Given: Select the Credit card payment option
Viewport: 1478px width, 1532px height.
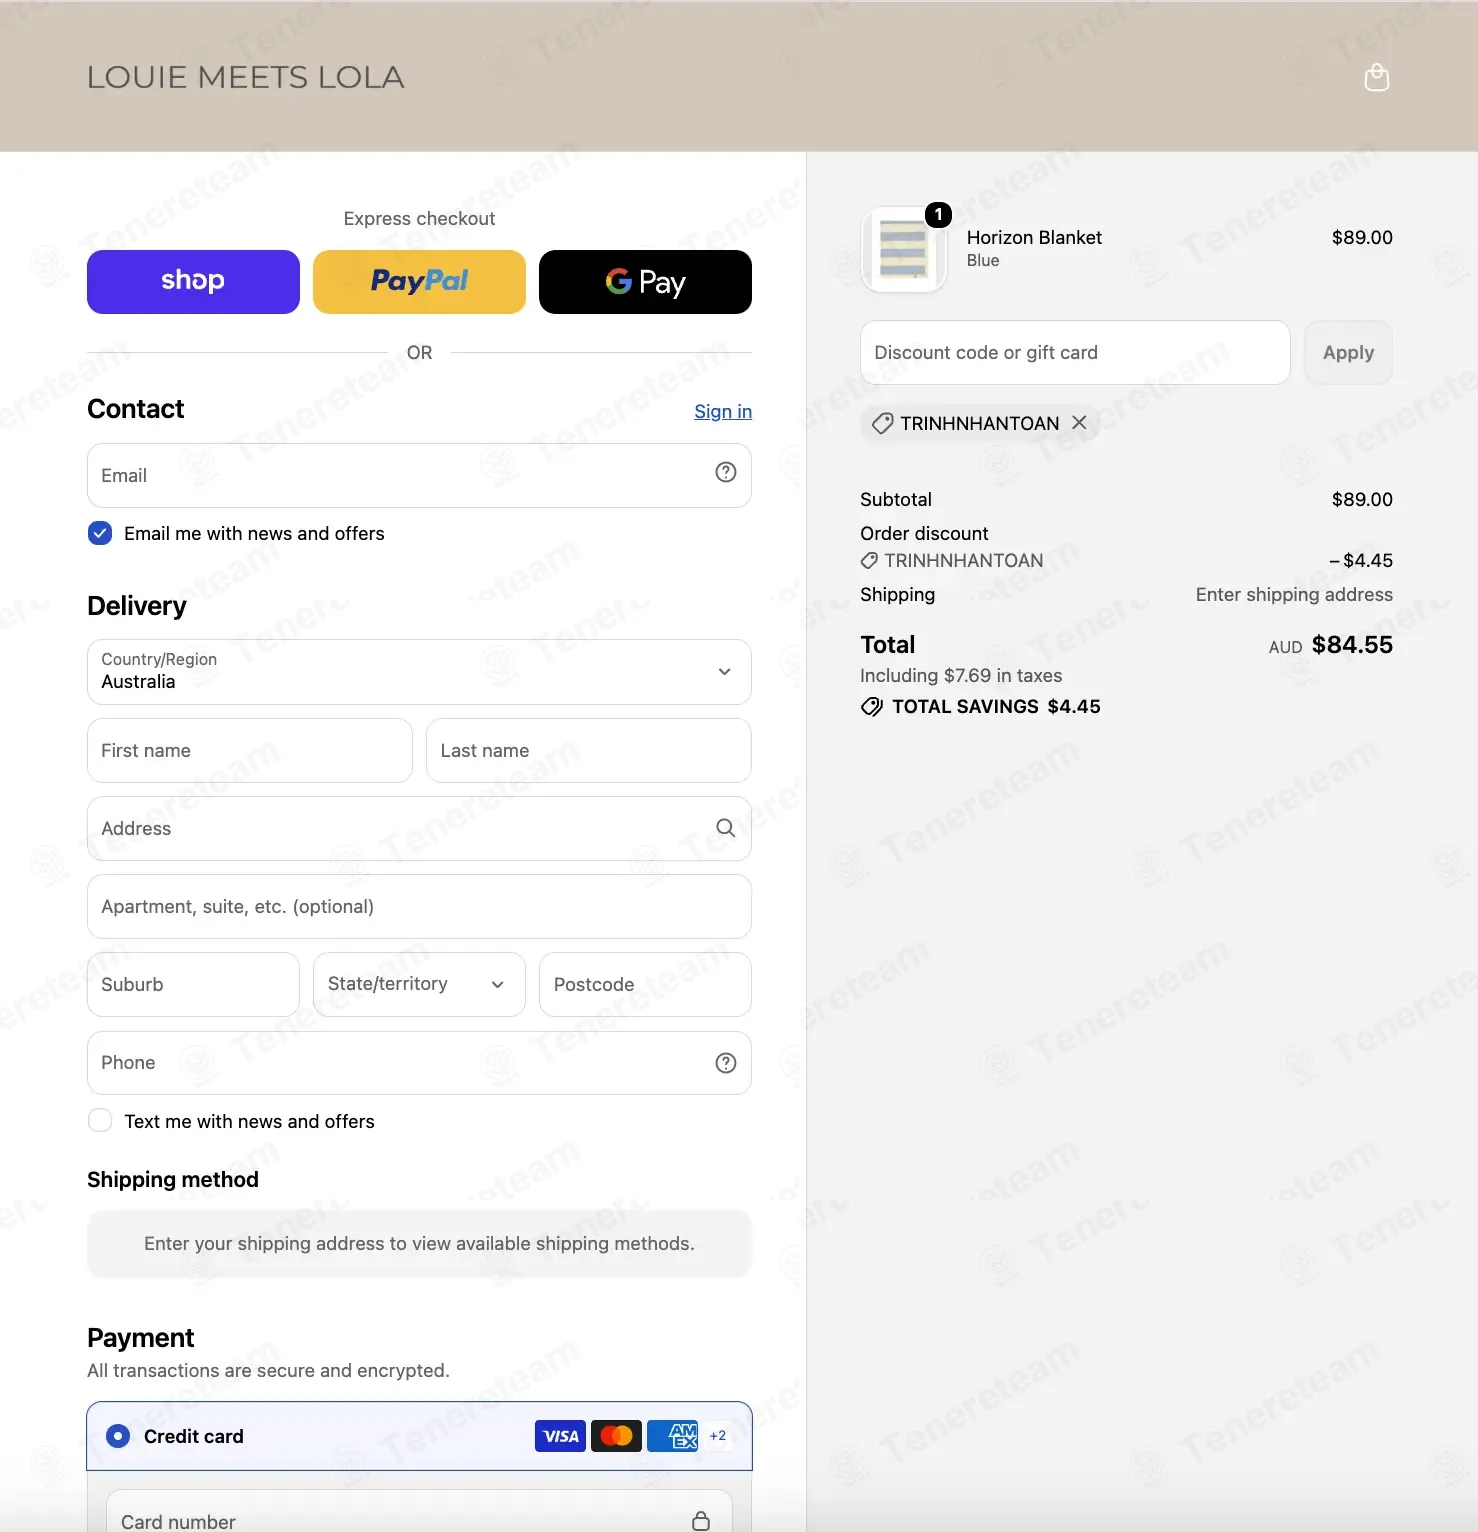Looking at the screenshot, I should (118, 1436).
